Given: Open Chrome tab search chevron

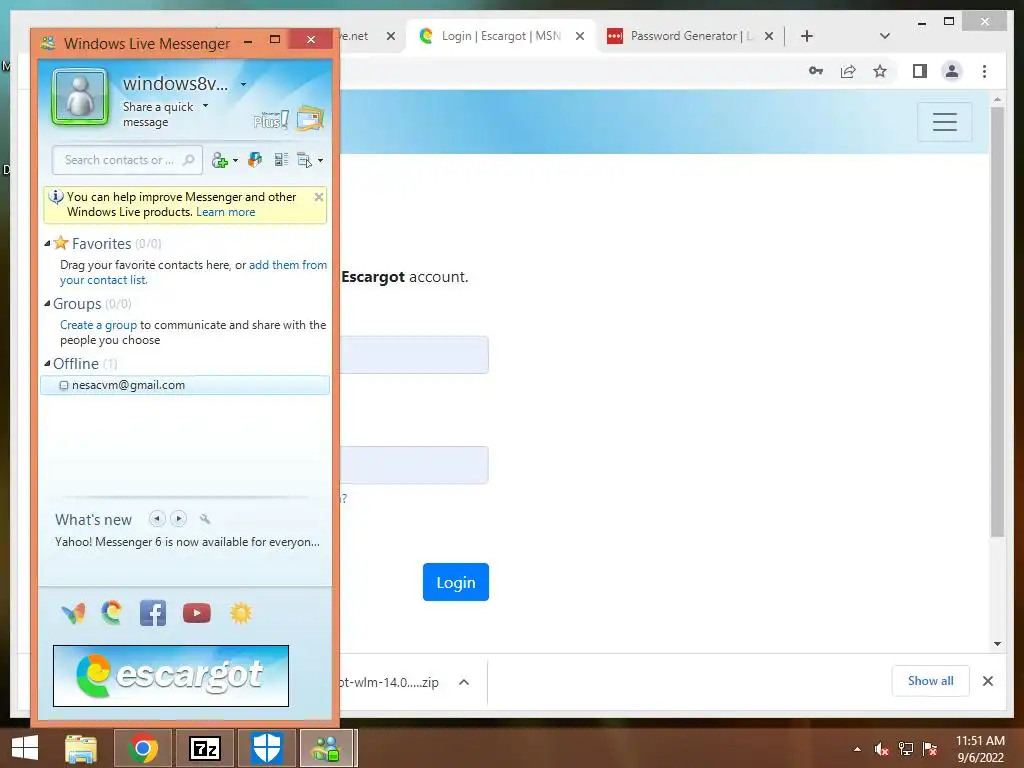Looking at the screenshot, I should coord(885,36).
